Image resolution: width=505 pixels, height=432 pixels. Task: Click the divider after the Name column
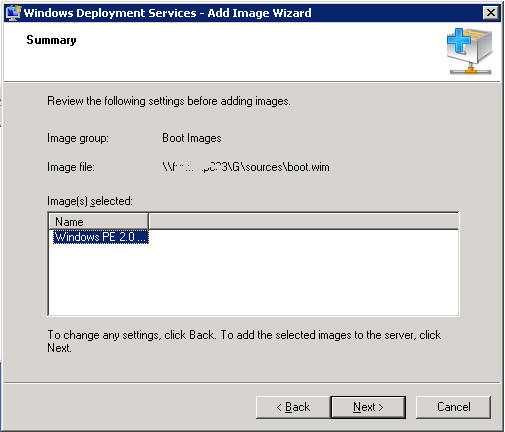[148, 221]
